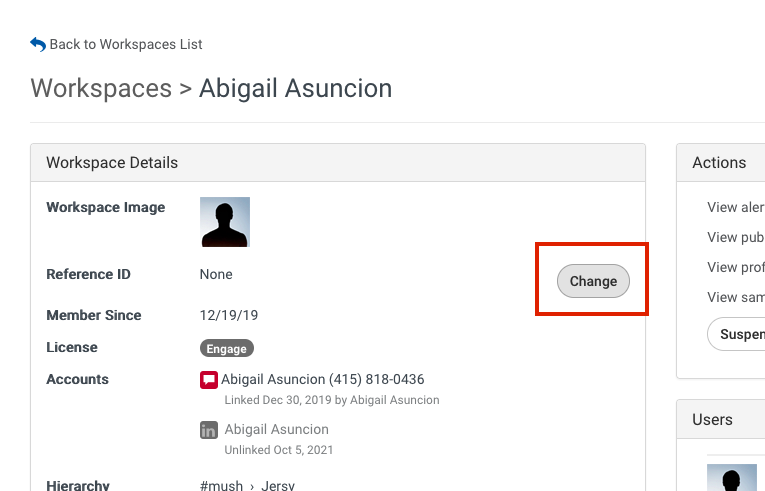
Task: Click the red text message account icon
Action: click(x=209, y=380)
